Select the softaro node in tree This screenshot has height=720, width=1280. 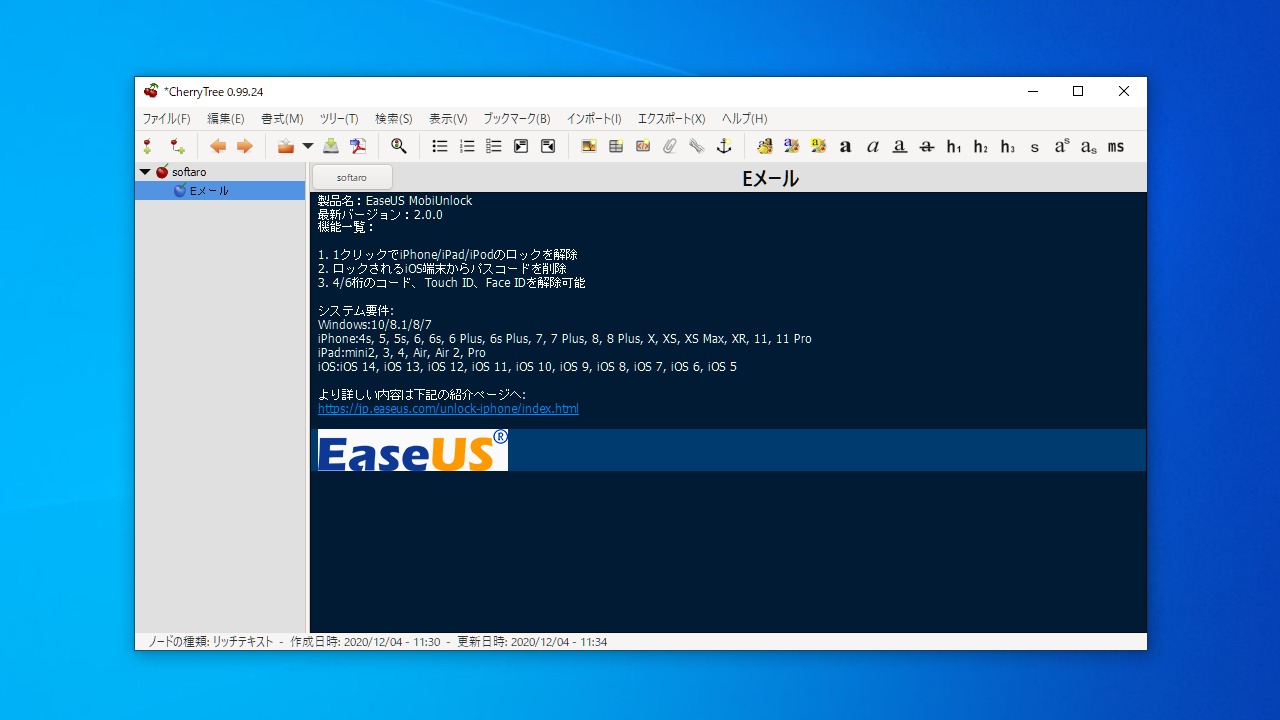189,172
